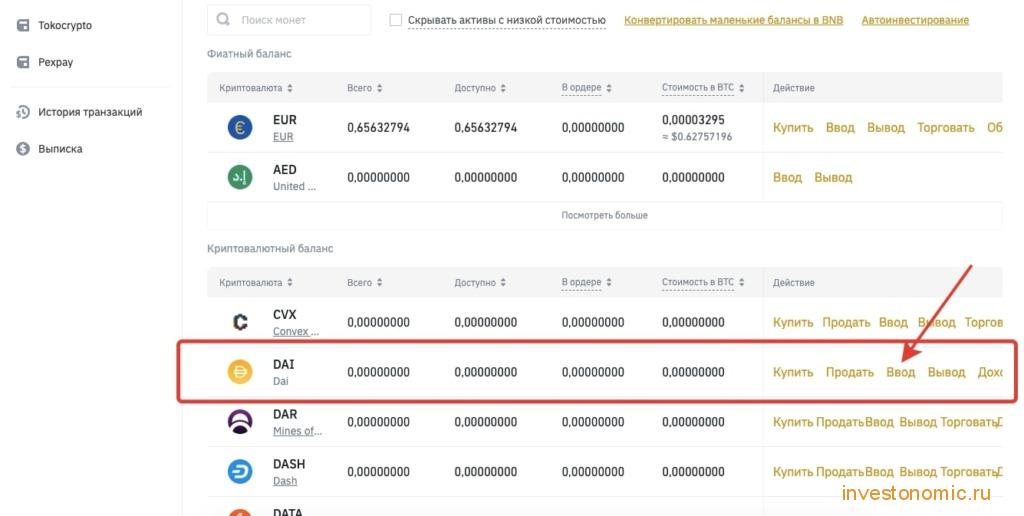Click Ввод in EUR row
This screenshot has width=1024, height=516.
pyautogui.click(x=840, y=127)
